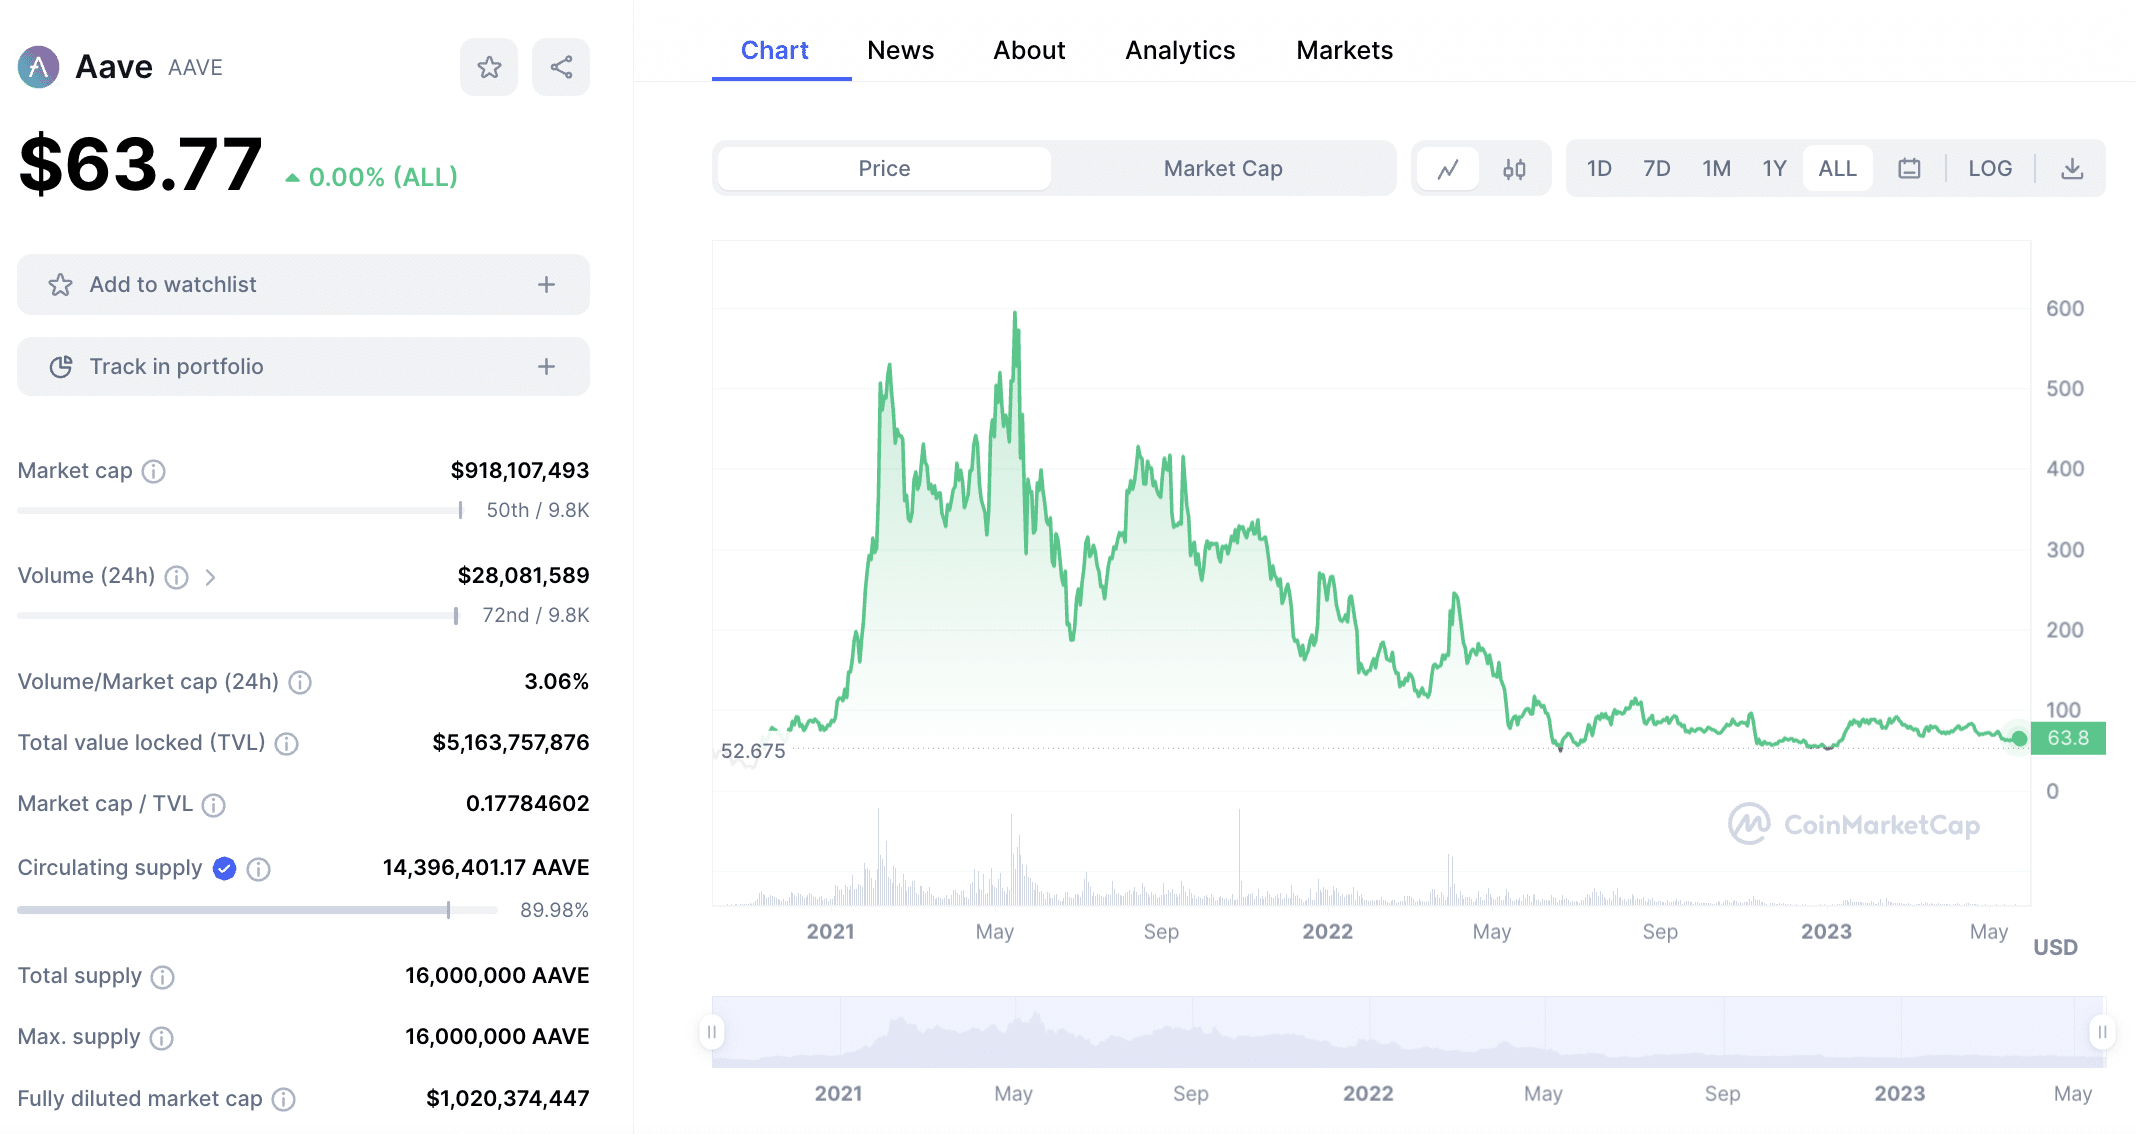The image size is (2136, 1134).
Task: Click Max. supply info icon
Action: coord(161,1038)
